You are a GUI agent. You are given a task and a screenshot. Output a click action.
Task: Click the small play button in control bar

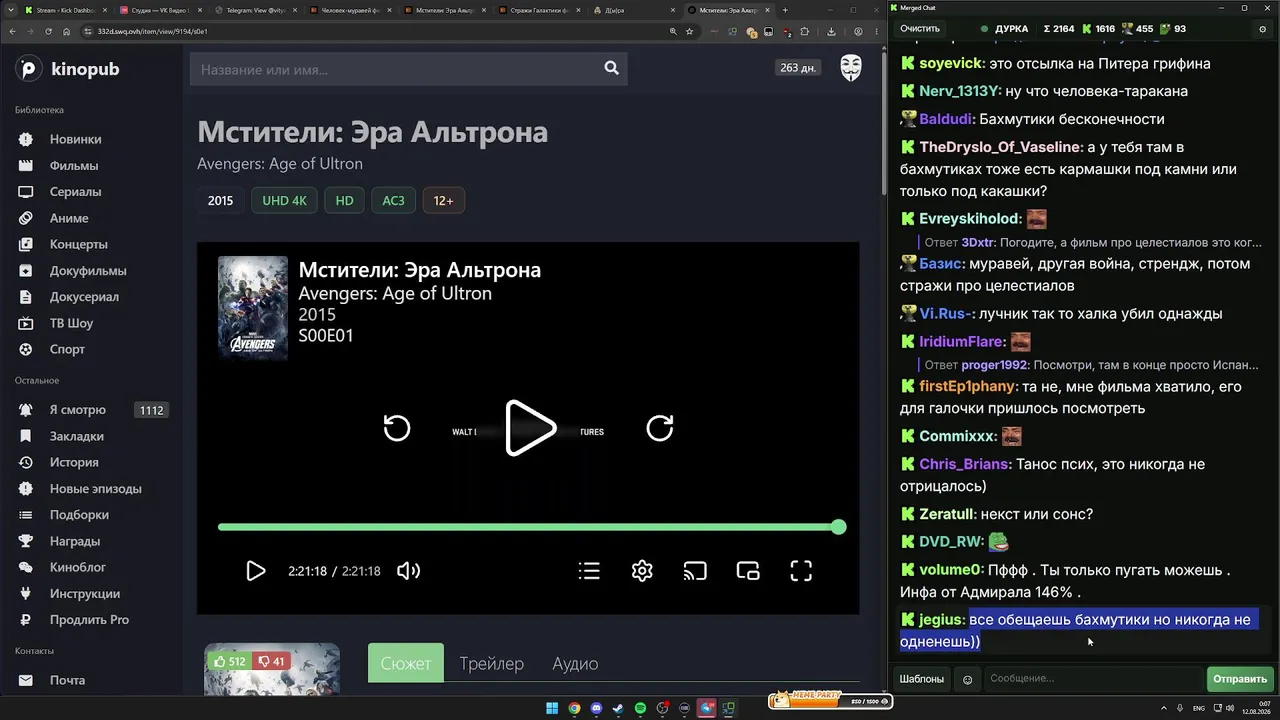coord(256,571)
